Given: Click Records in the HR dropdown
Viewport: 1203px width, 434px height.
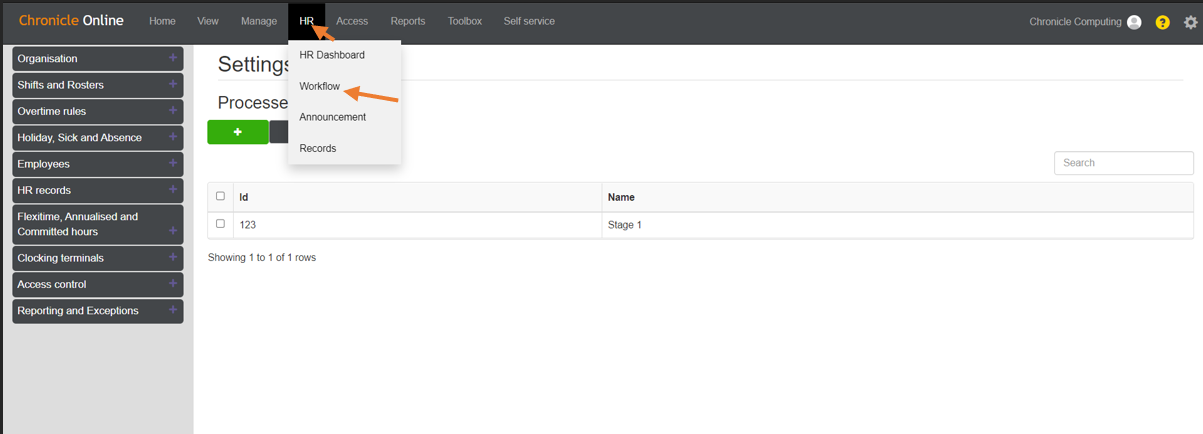Looking at the screenshot, I should tap(318, 148).
